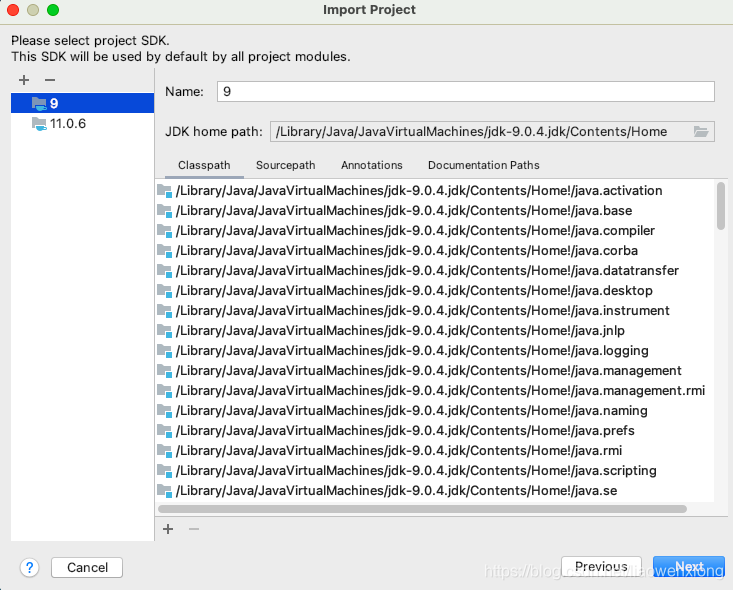Image resolution: width=733 pixels, height=590 pixels.
Task: Click the folder icon beside java.naming
Action: pos(165,410)
